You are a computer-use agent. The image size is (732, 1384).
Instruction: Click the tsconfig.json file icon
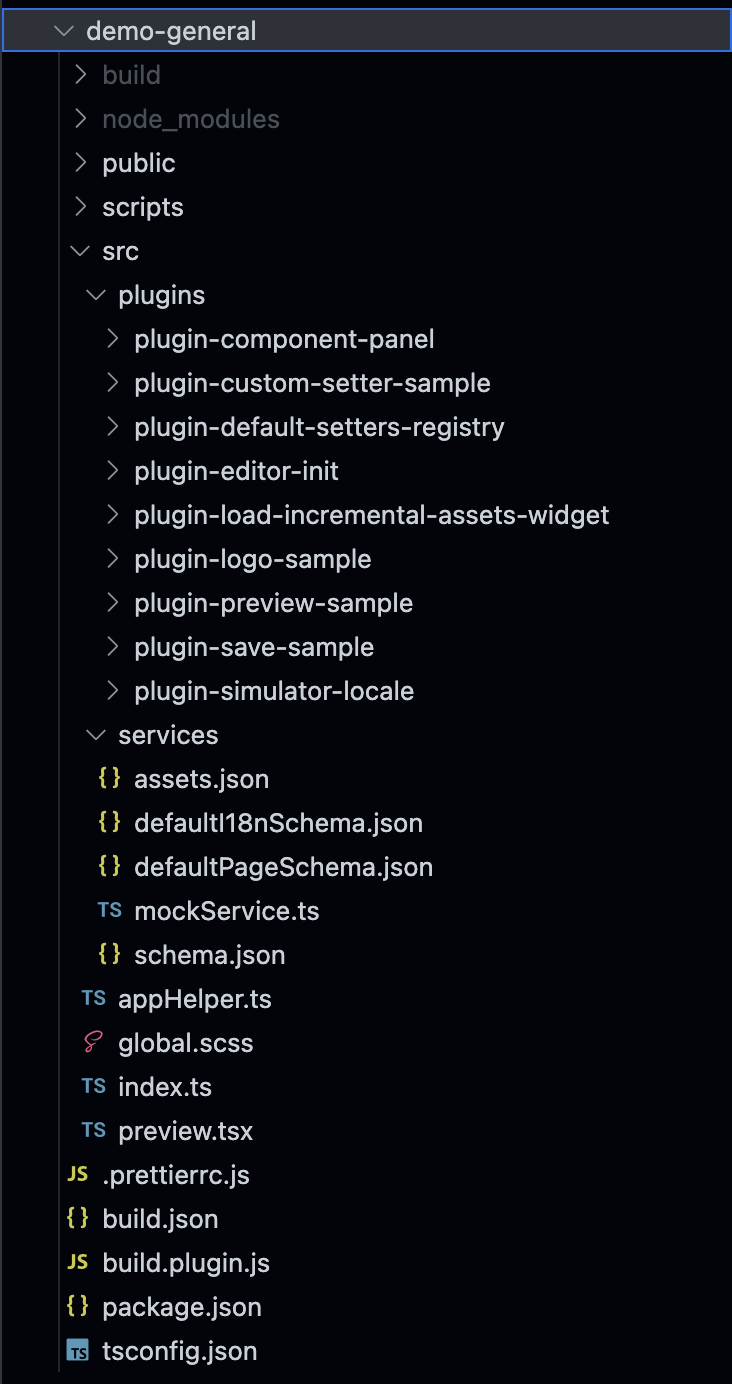77,1351
